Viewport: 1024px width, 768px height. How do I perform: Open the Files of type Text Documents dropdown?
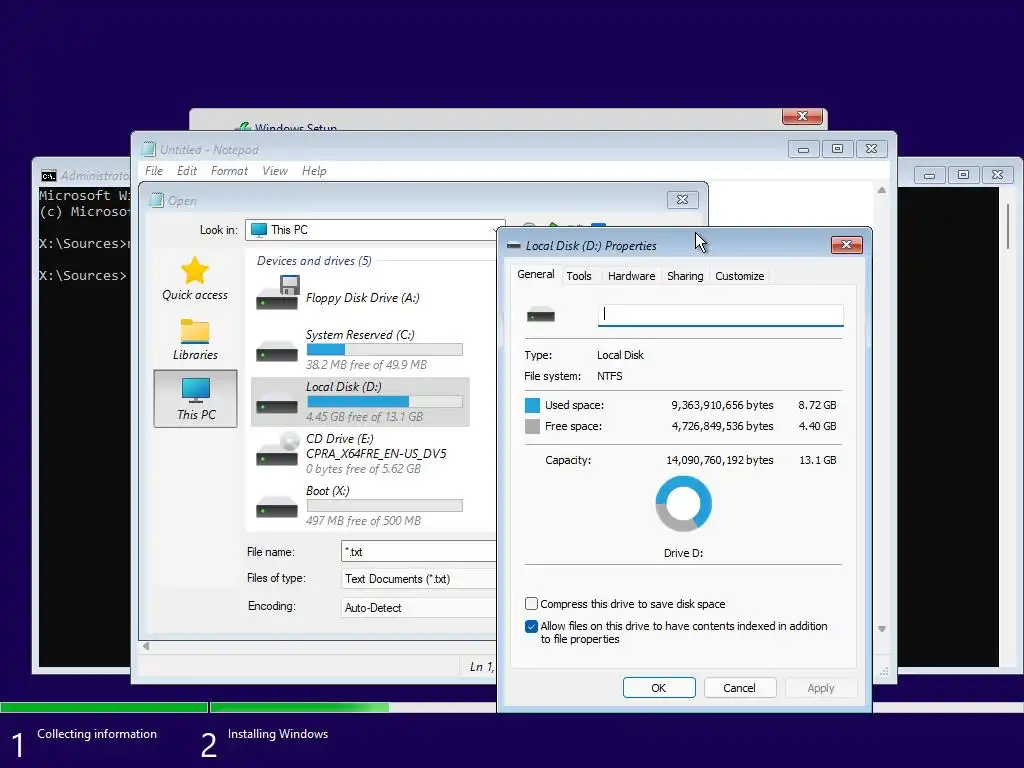click(x=419, y=579)
